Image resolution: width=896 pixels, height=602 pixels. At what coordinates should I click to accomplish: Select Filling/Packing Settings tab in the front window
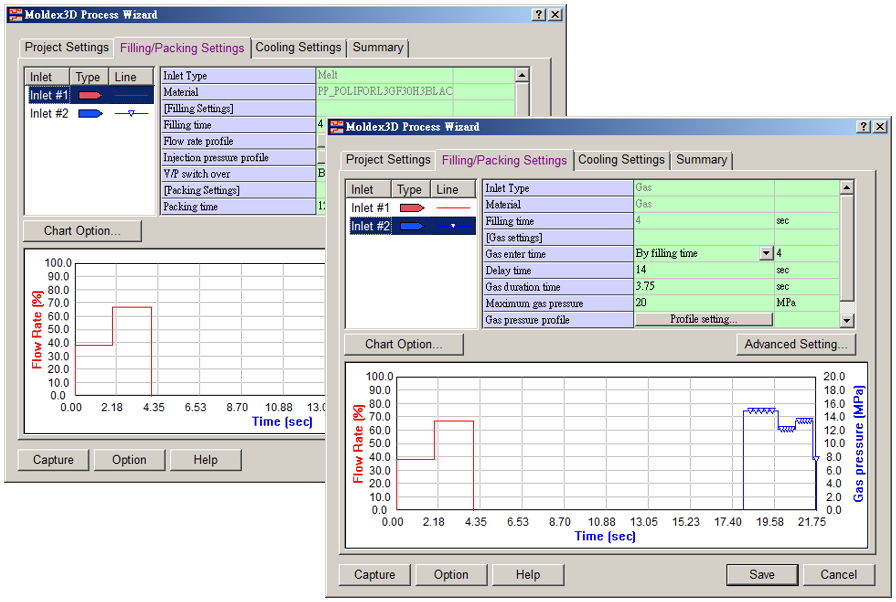(x=504, y=160)
